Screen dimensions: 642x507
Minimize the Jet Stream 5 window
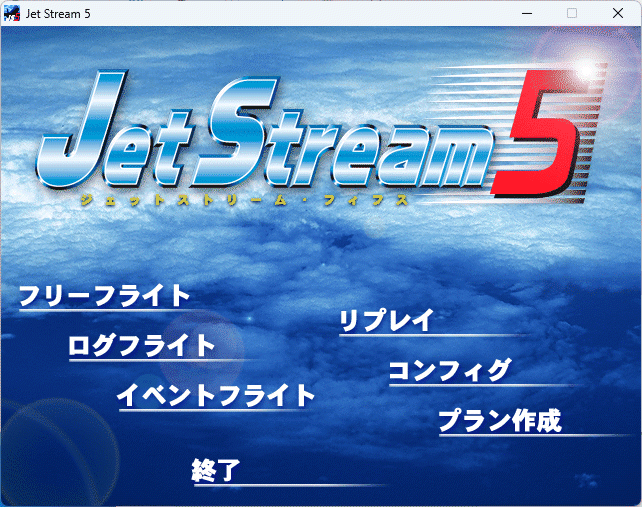[x=527, y=14]
